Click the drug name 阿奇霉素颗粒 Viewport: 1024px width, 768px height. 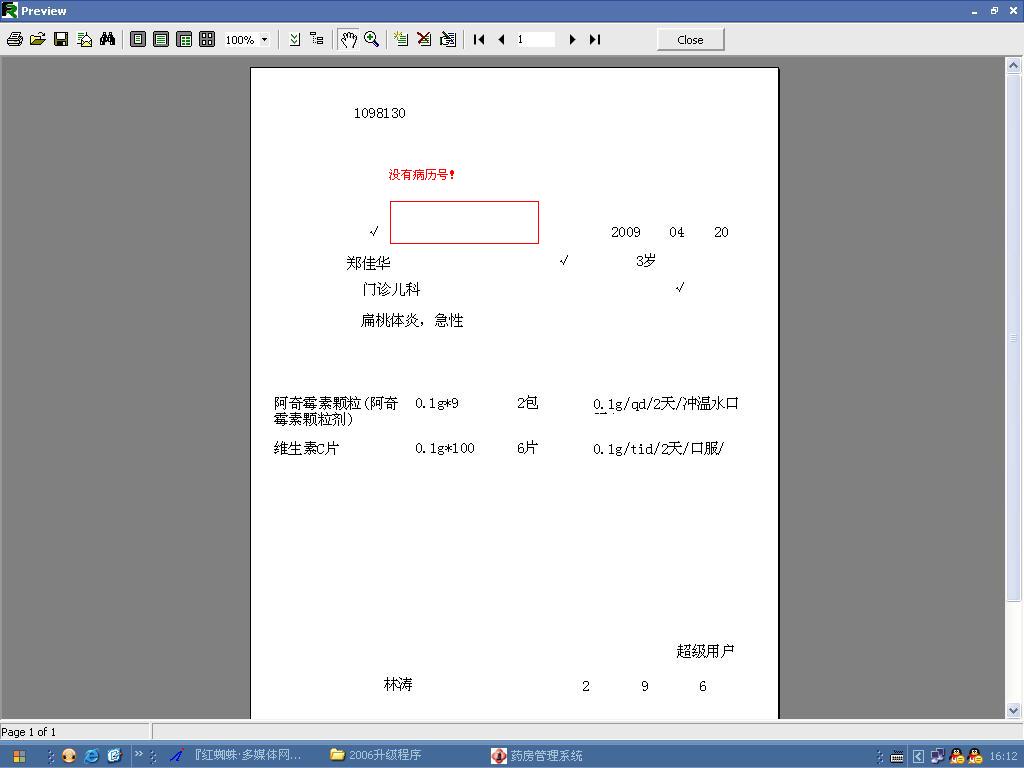(x=336, y=411)
